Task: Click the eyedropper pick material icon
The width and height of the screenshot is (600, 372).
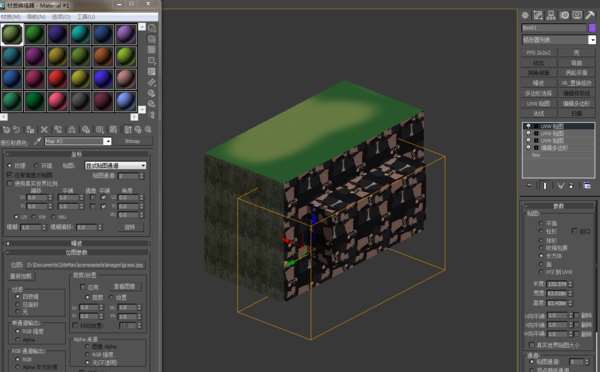Action: (x=37, y=142)
